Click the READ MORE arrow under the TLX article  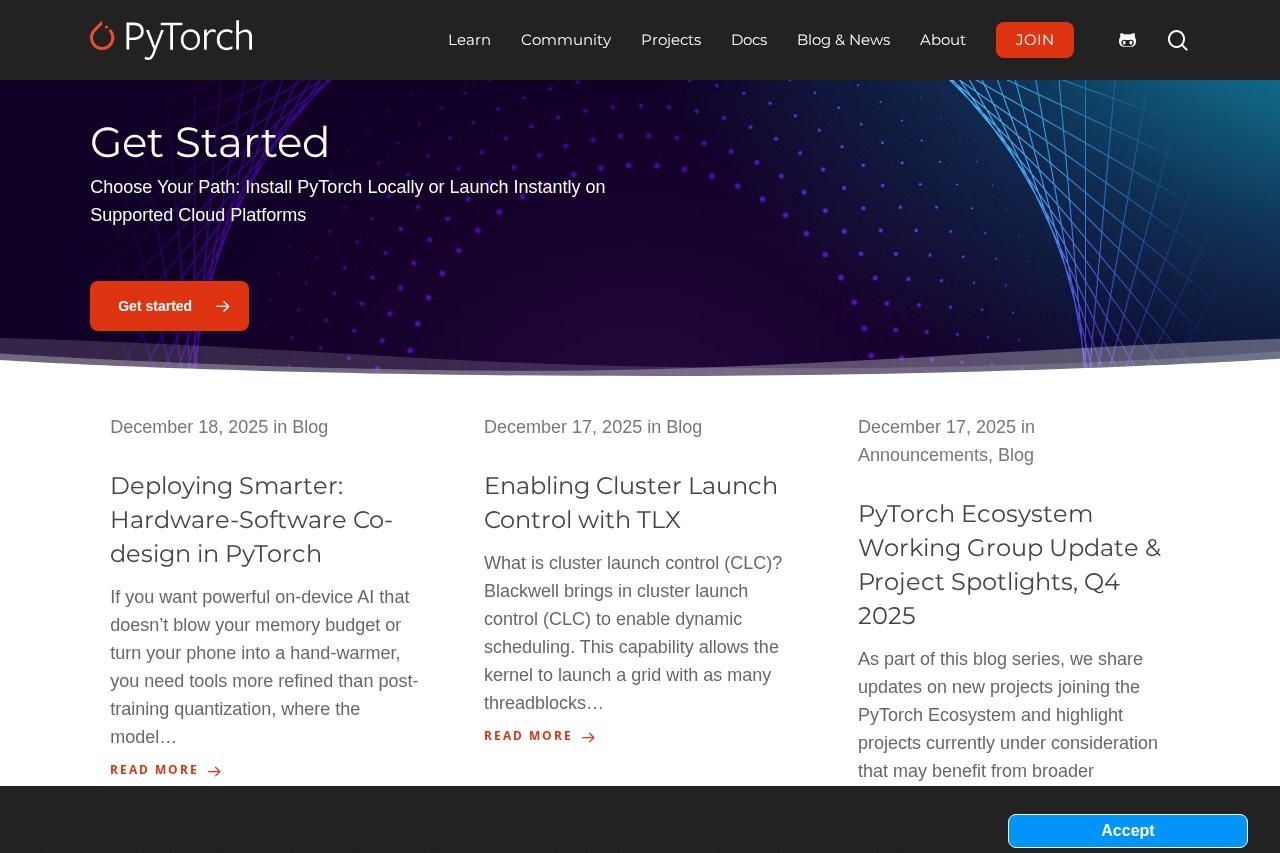(x=588, y=737)
